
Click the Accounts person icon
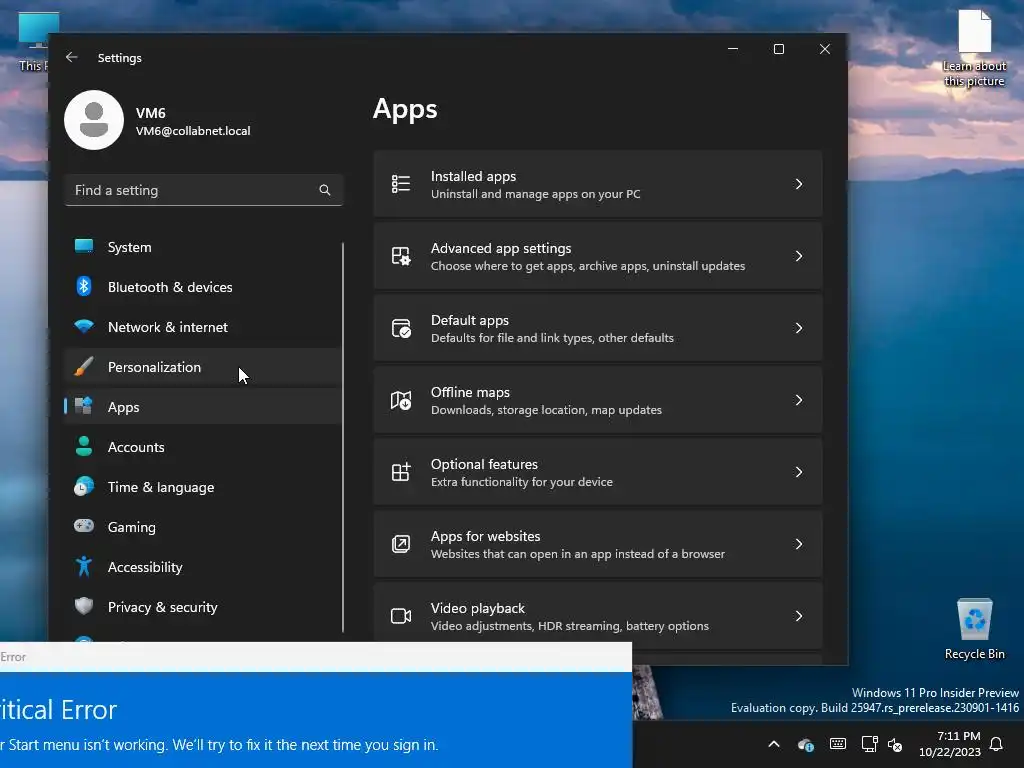point(84,446)
